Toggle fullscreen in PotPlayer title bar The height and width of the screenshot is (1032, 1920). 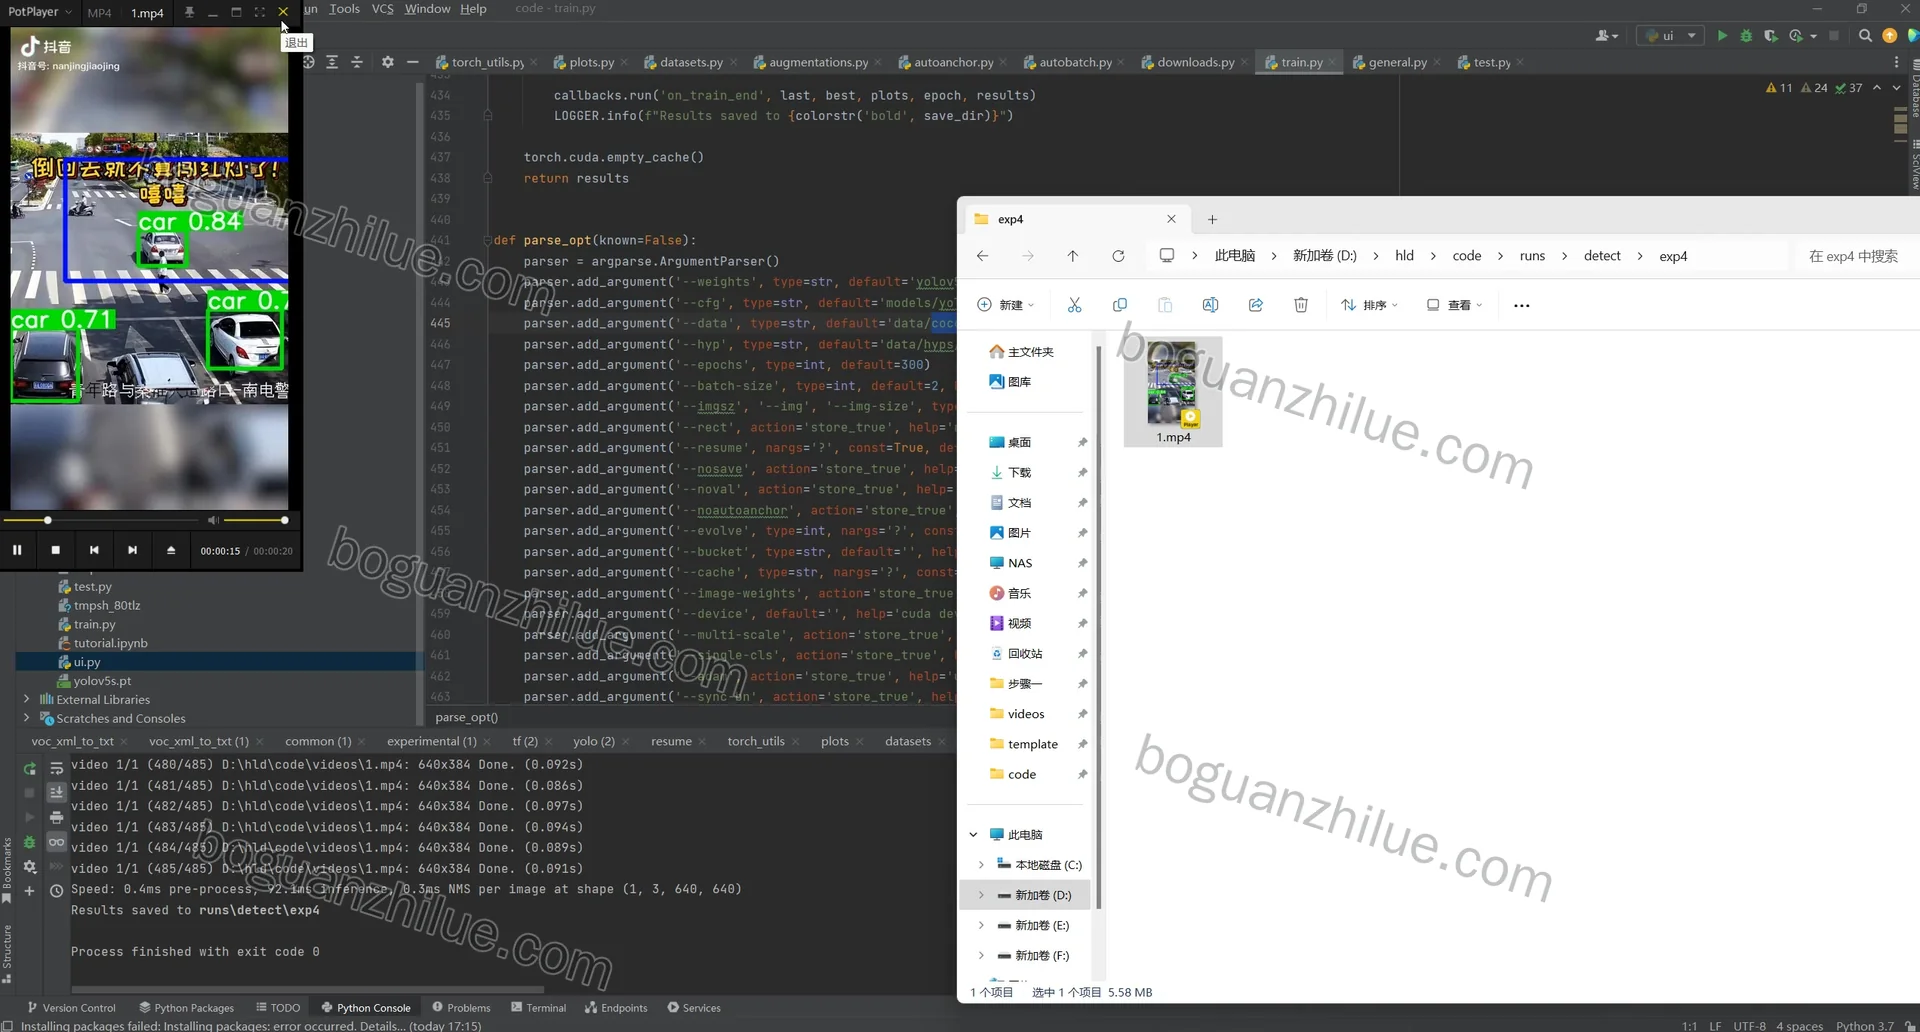pyautogui.click(x=260, y=12)
